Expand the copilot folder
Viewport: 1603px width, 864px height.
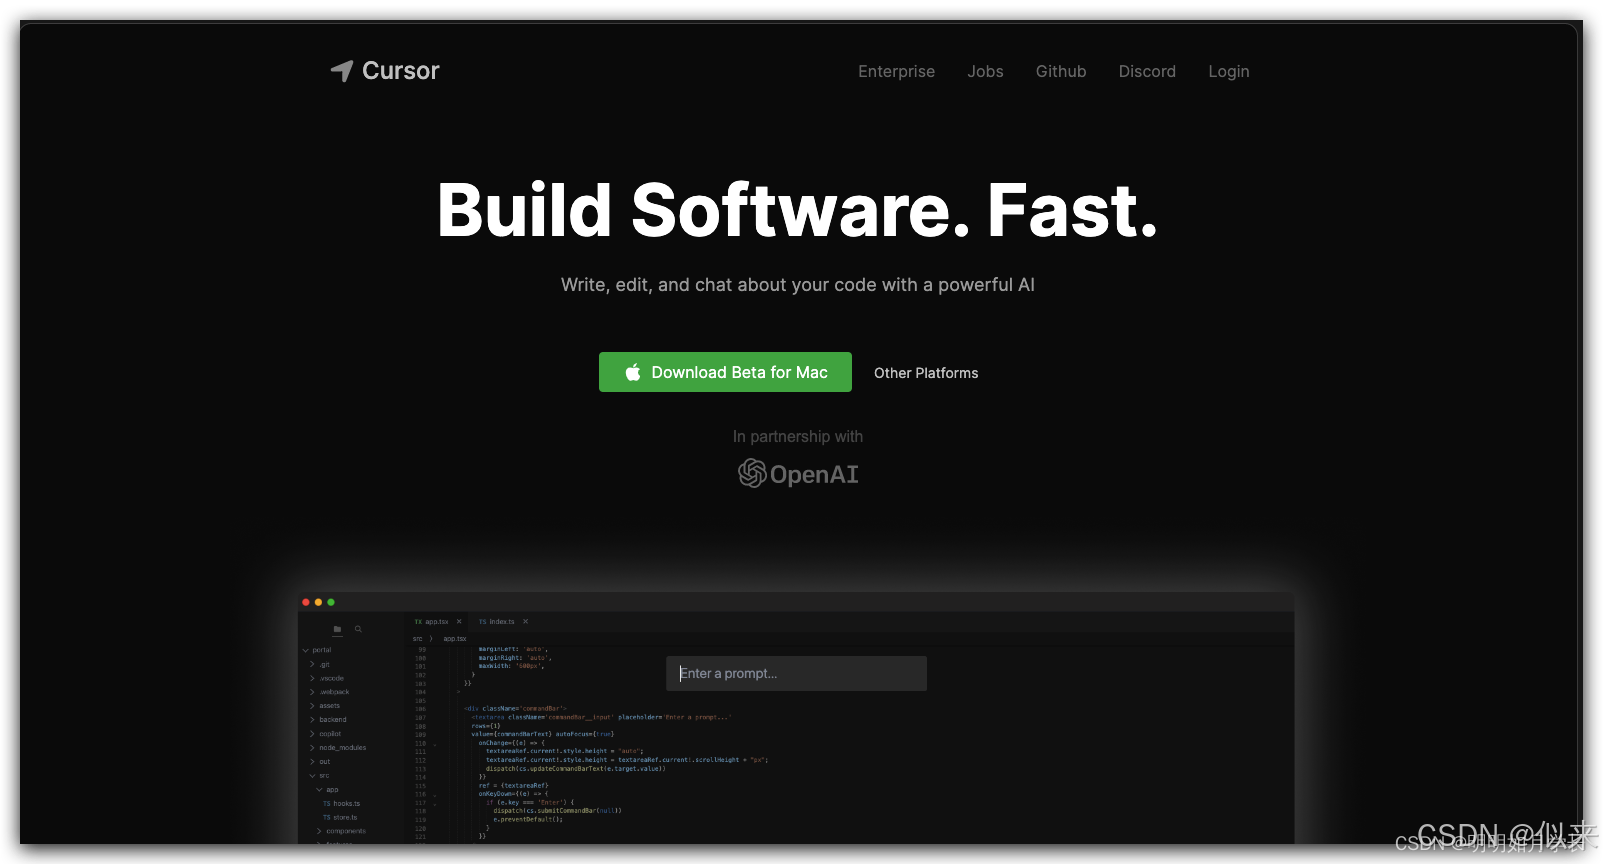point(327,734)
